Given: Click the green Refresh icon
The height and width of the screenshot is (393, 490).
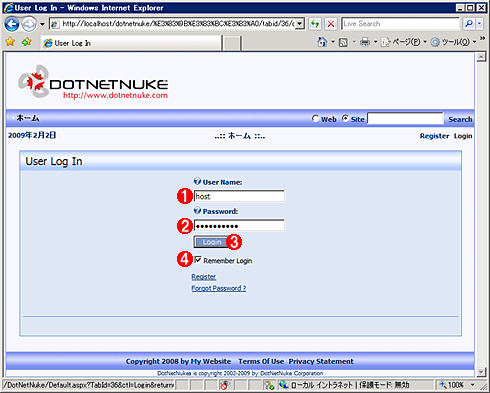Looking at the screenshot, I should 315,24.
